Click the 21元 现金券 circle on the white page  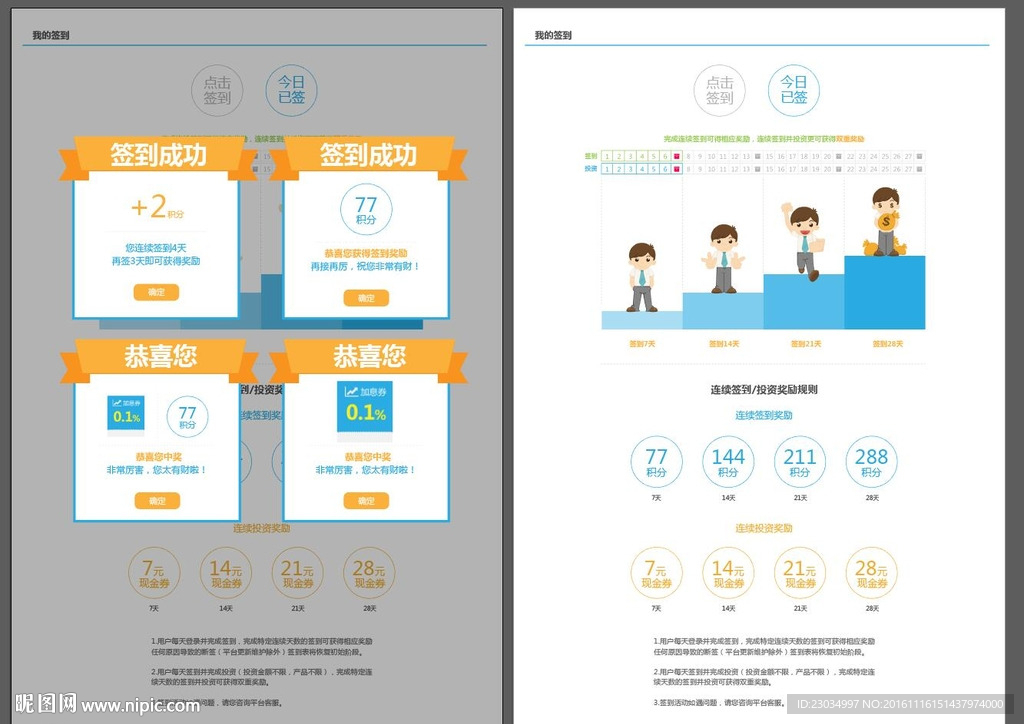(x=799, y=573)
